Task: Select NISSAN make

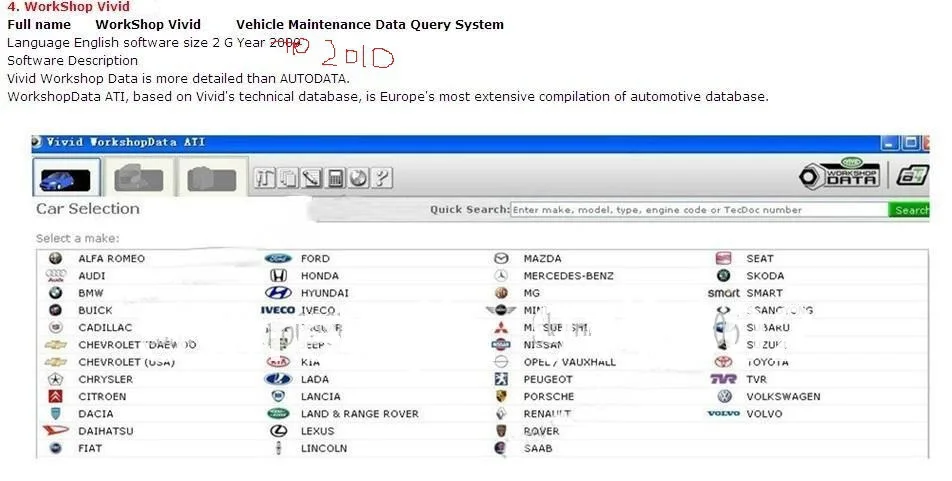Action: click(x=543, y=345)
